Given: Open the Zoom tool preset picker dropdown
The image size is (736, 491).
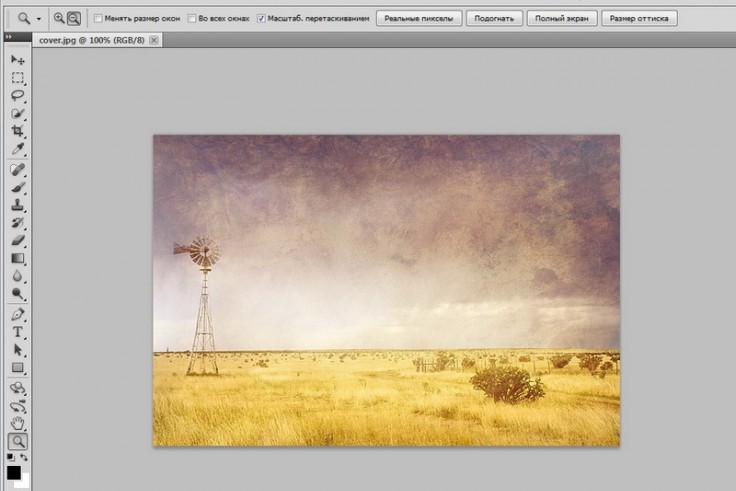Looking at the screenshot, I should (x=39, y=18).
